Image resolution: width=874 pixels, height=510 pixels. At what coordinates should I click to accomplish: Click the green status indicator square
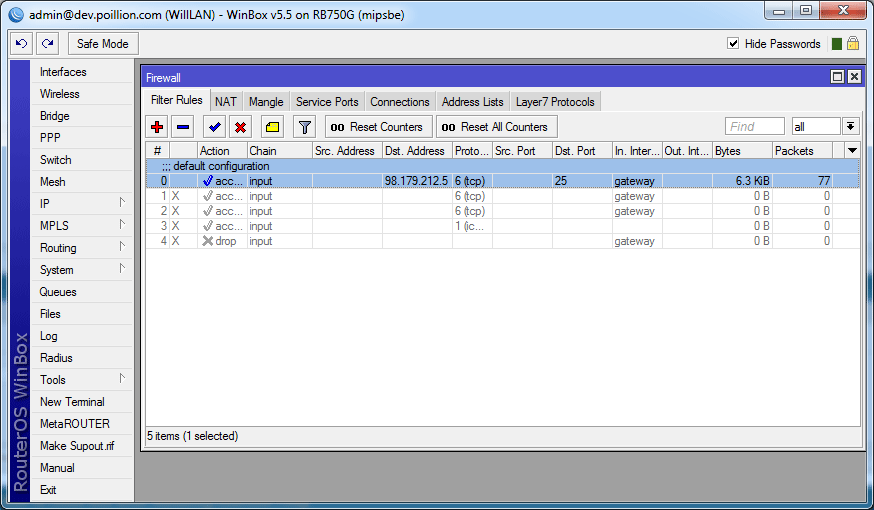tap(837, 43)
